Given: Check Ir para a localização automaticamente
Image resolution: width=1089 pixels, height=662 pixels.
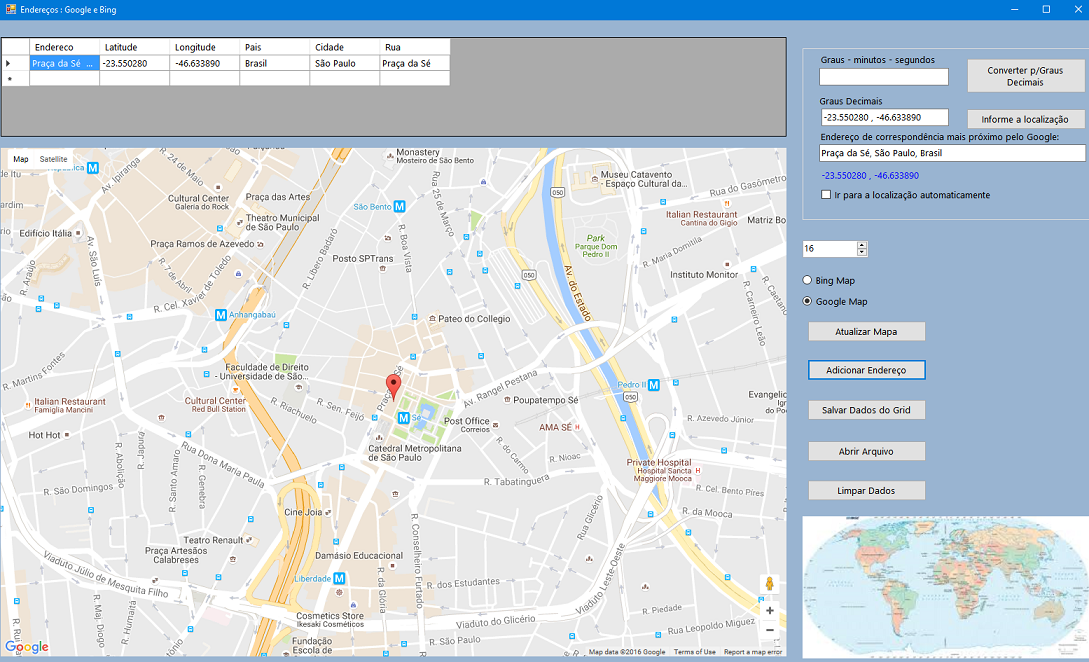Looking at the screenshot, I should pyautogui.click(x=826, y=195).
